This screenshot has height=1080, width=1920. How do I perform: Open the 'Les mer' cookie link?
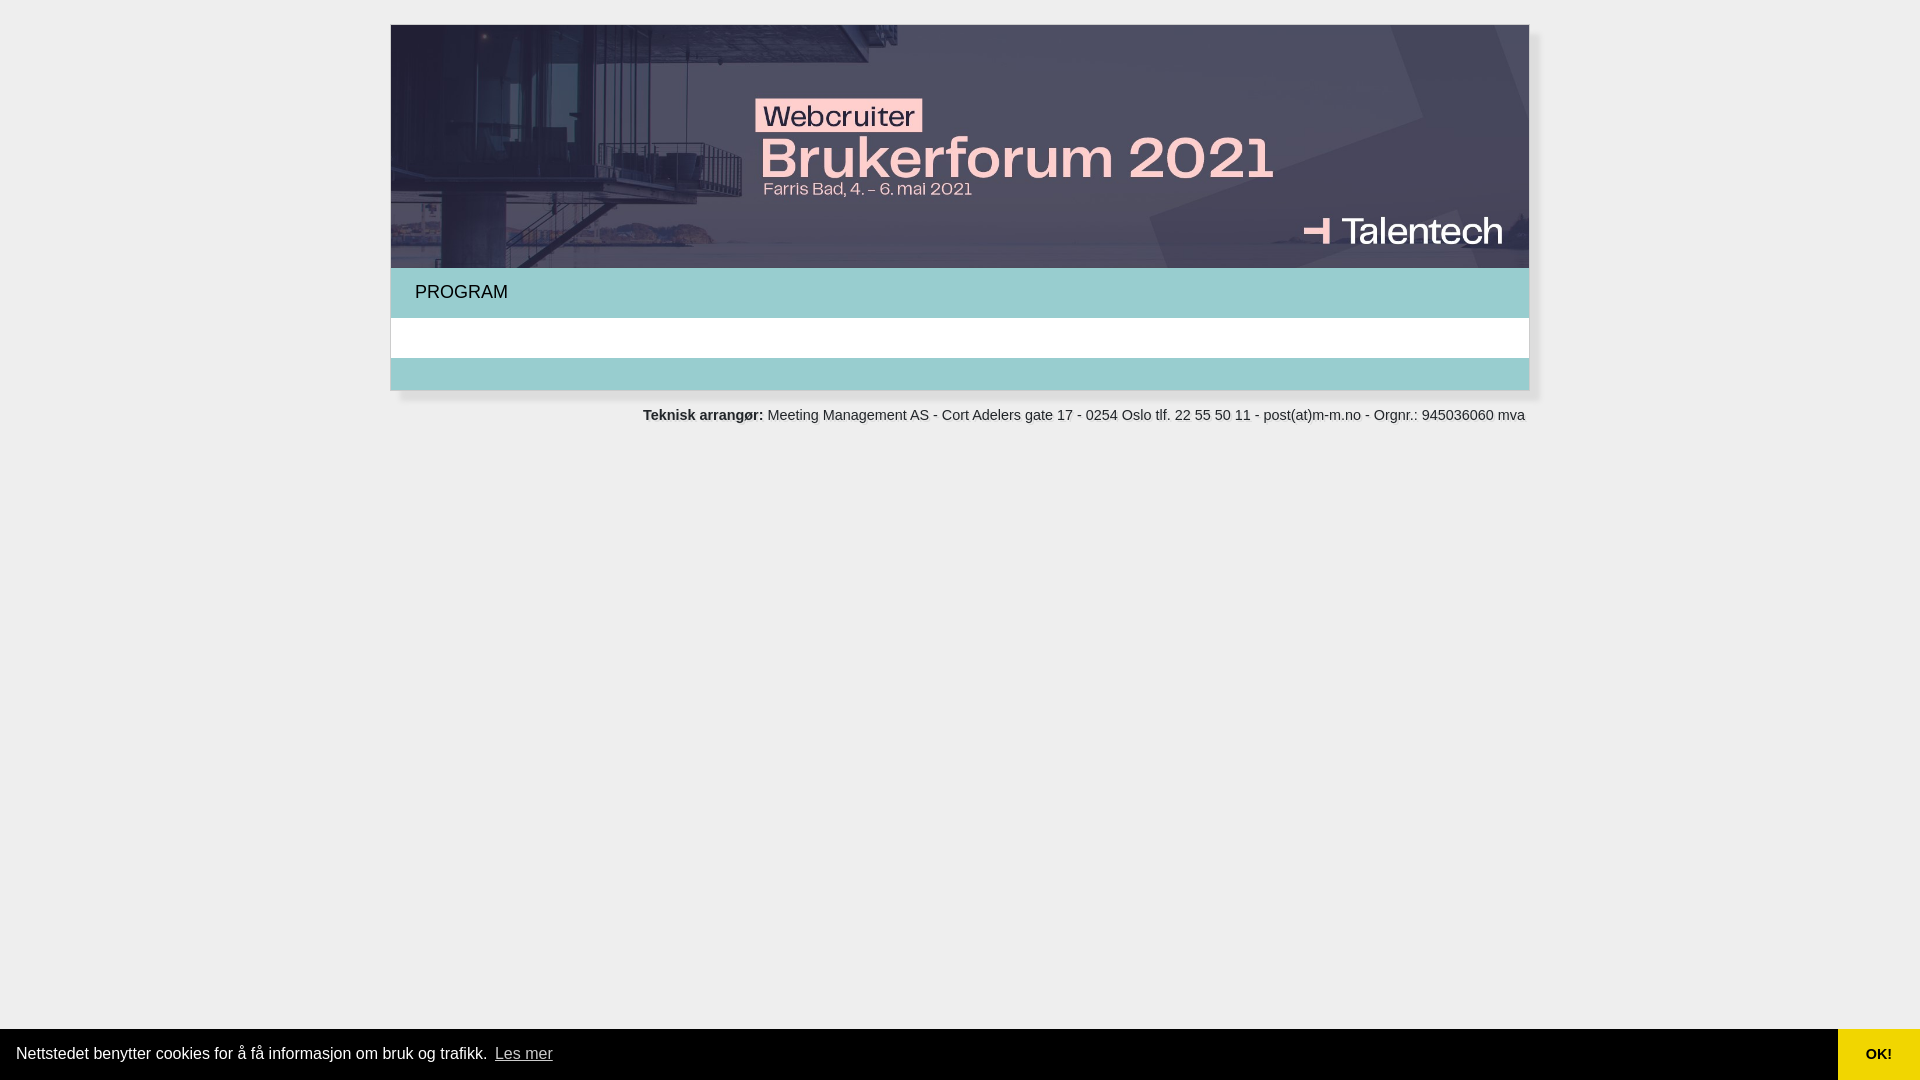(x=524, y=1054)
